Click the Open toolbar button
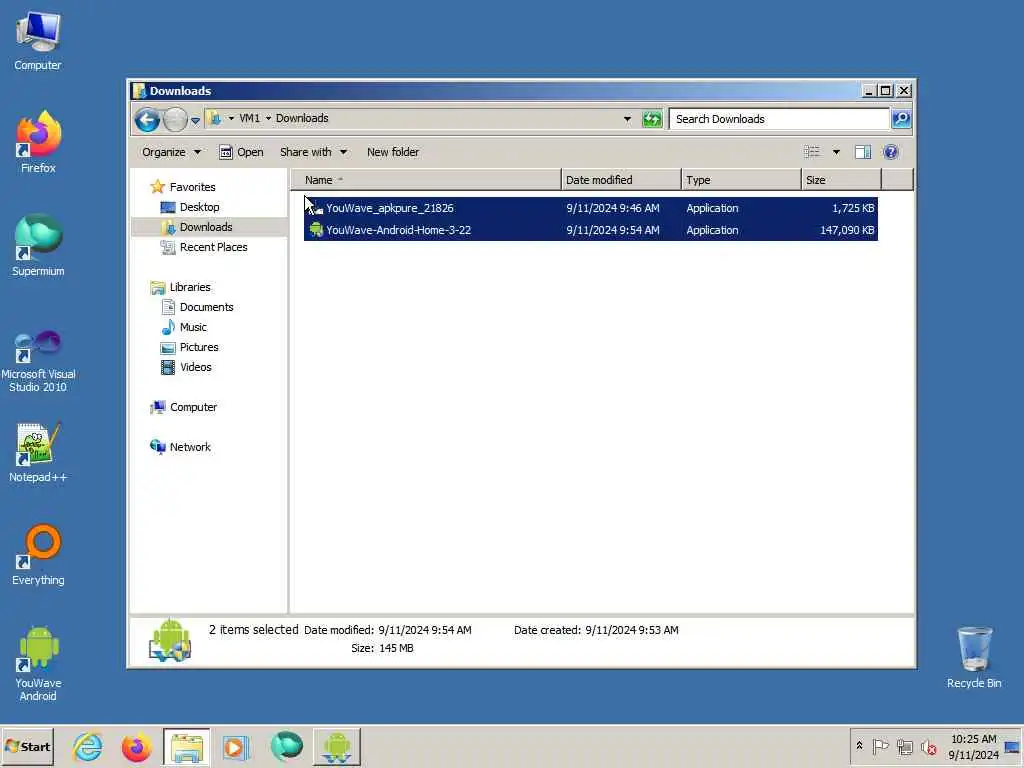 [x=241, y=152]
